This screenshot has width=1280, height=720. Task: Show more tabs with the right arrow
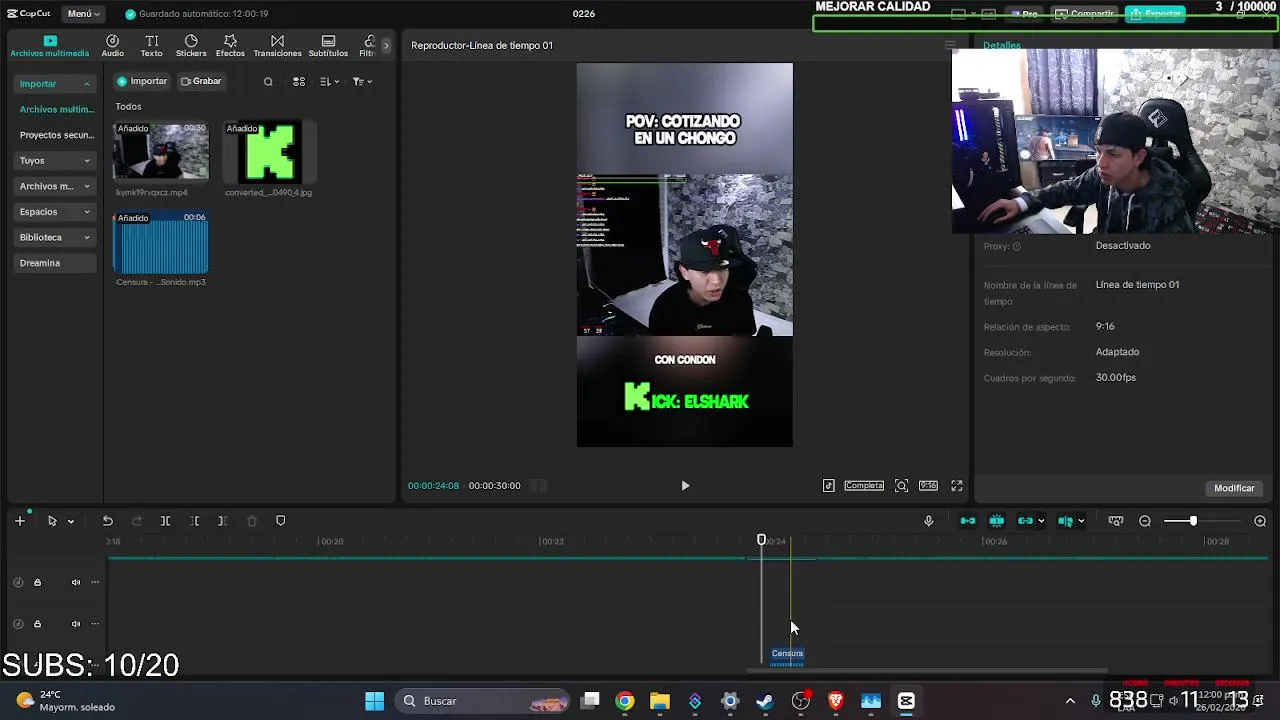pos(386,46)
